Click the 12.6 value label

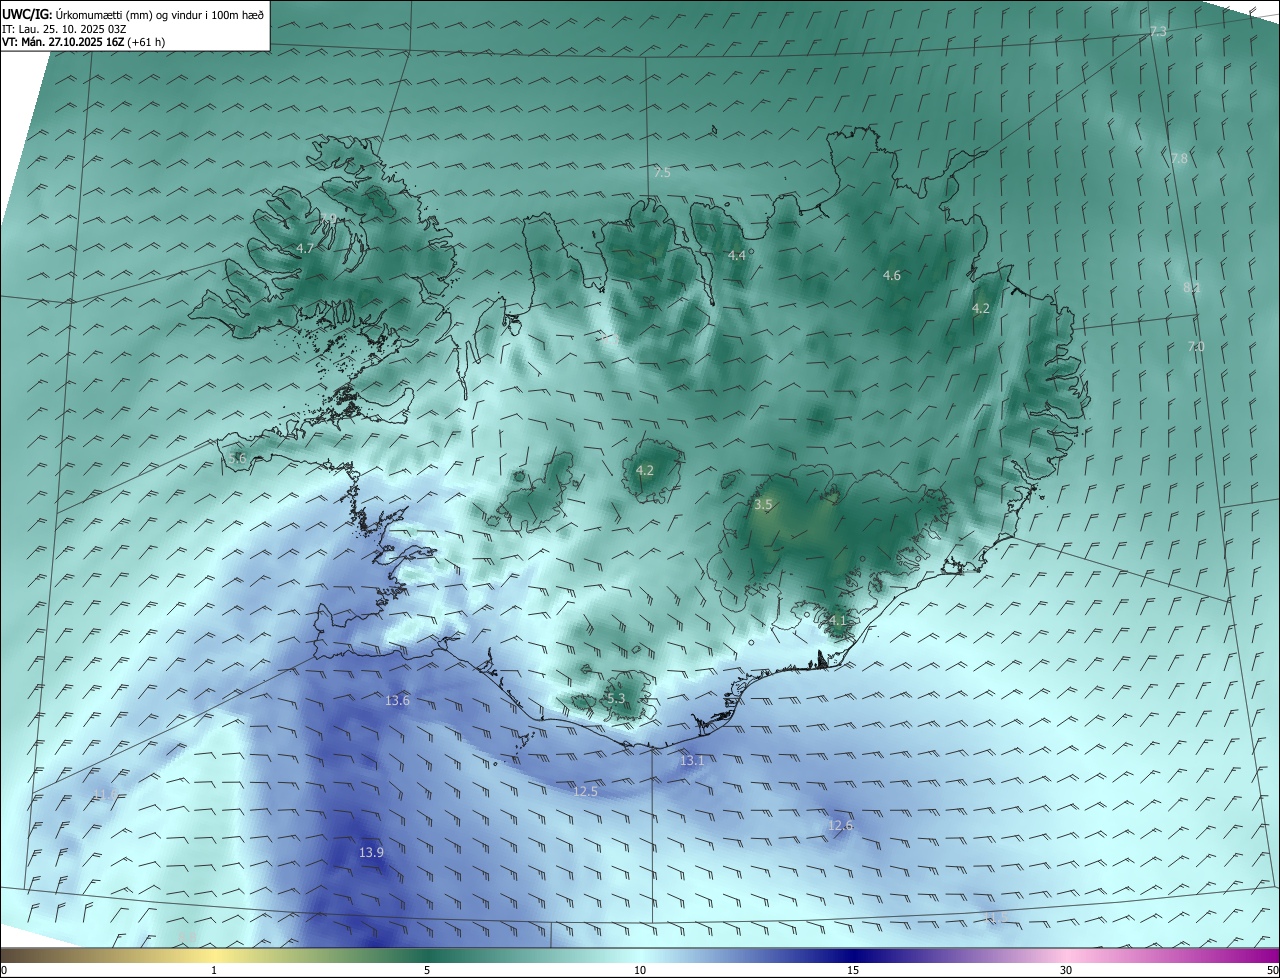tap(841, 826)
